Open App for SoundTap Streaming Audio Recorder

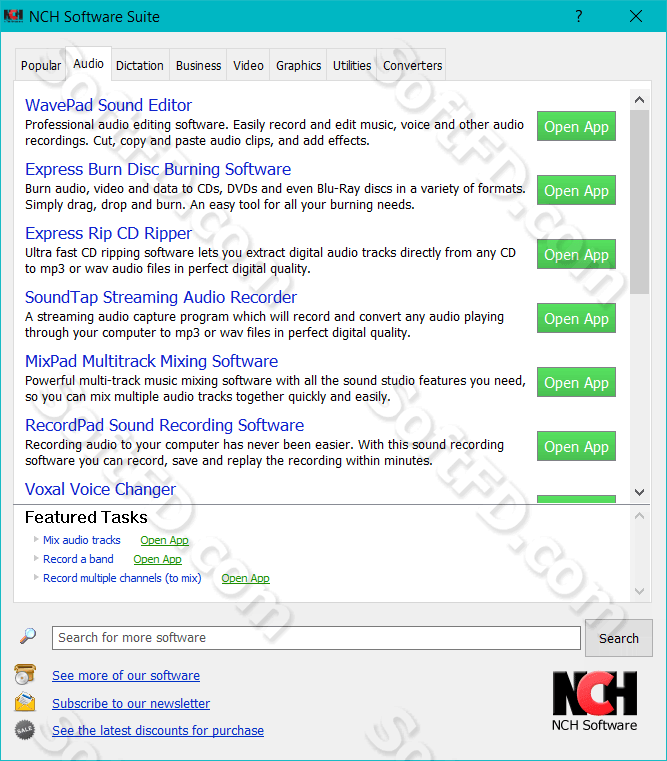(x=576, y=318)
